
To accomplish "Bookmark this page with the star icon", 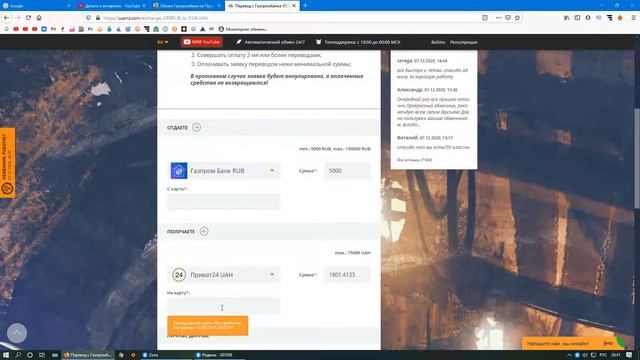I will point(518,18).
